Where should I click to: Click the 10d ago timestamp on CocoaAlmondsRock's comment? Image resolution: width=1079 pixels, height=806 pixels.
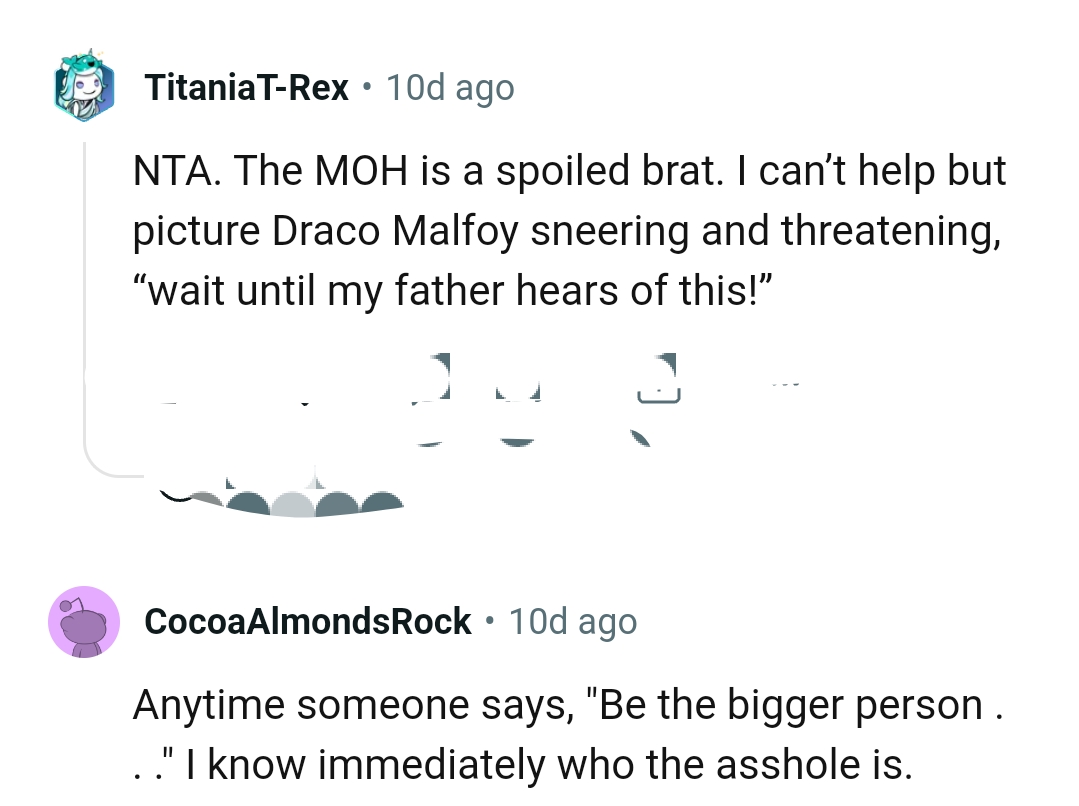tap(572, 621)
